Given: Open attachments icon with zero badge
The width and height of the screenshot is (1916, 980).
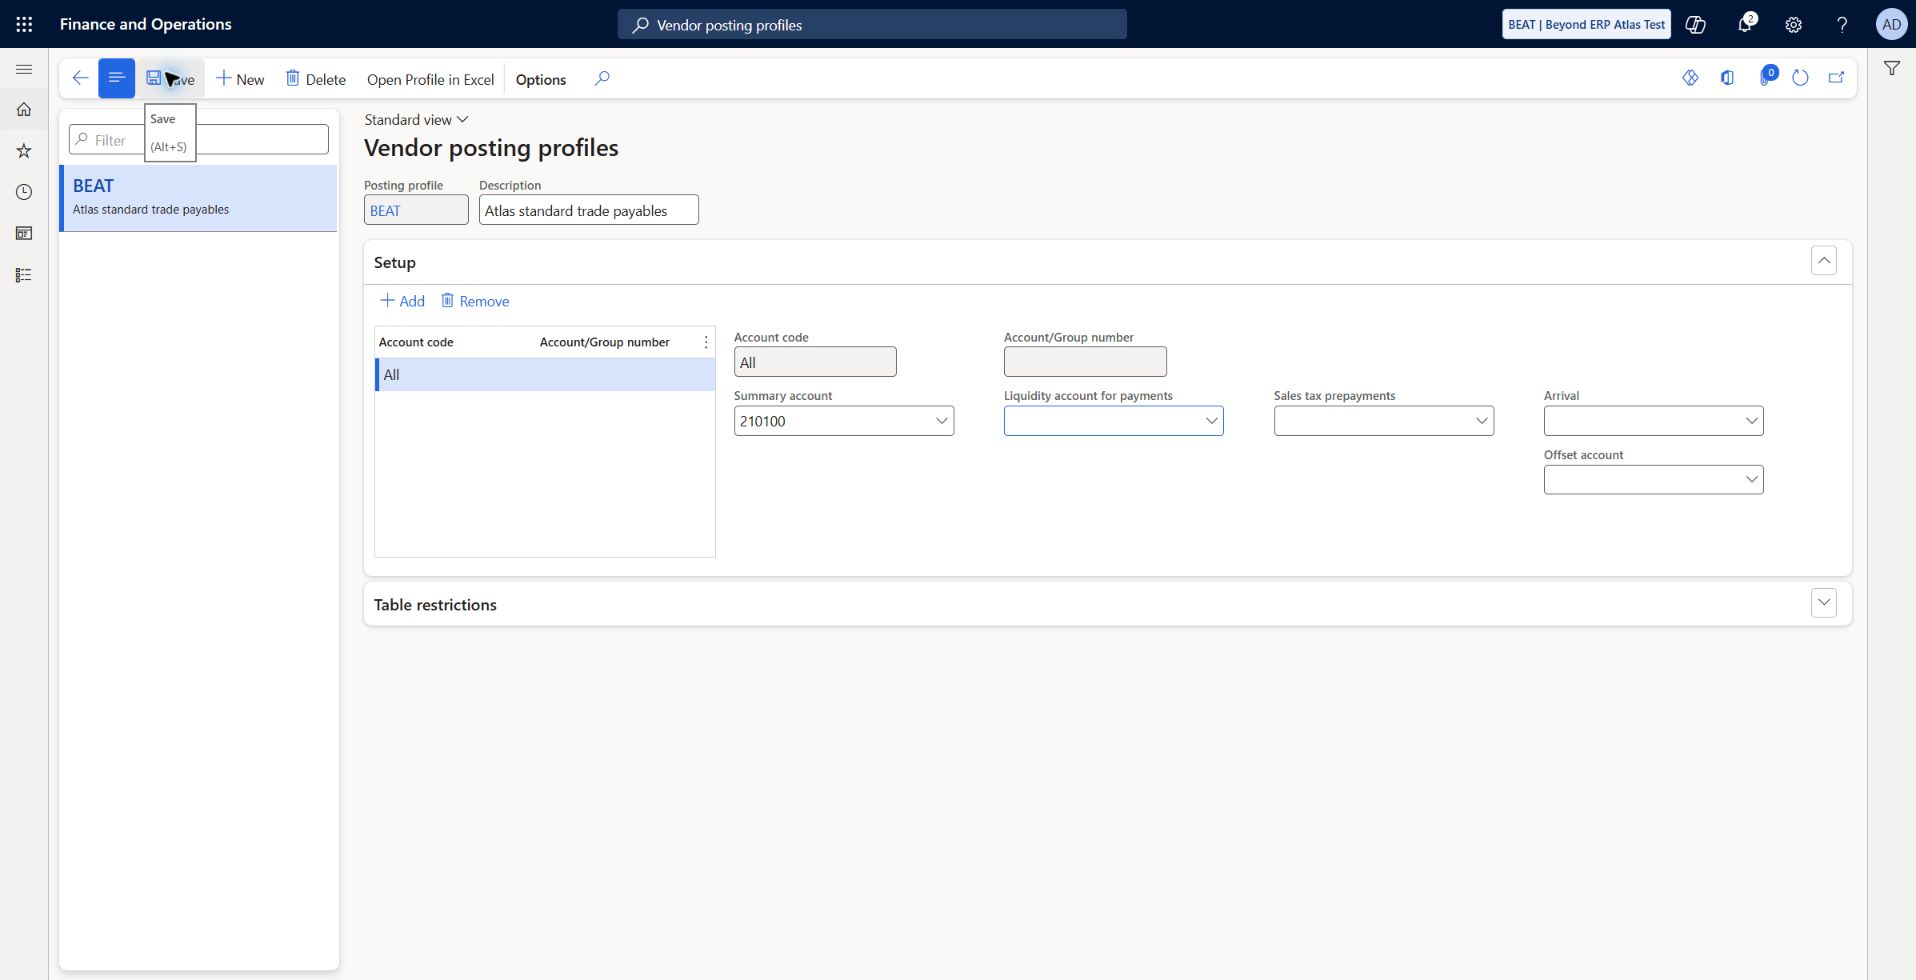Looking at the screenshot, I should pos(1766,77).
